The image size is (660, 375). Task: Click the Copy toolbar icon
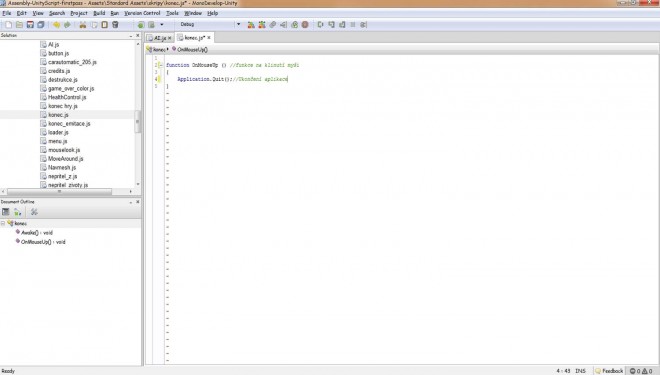pos(94,25)
